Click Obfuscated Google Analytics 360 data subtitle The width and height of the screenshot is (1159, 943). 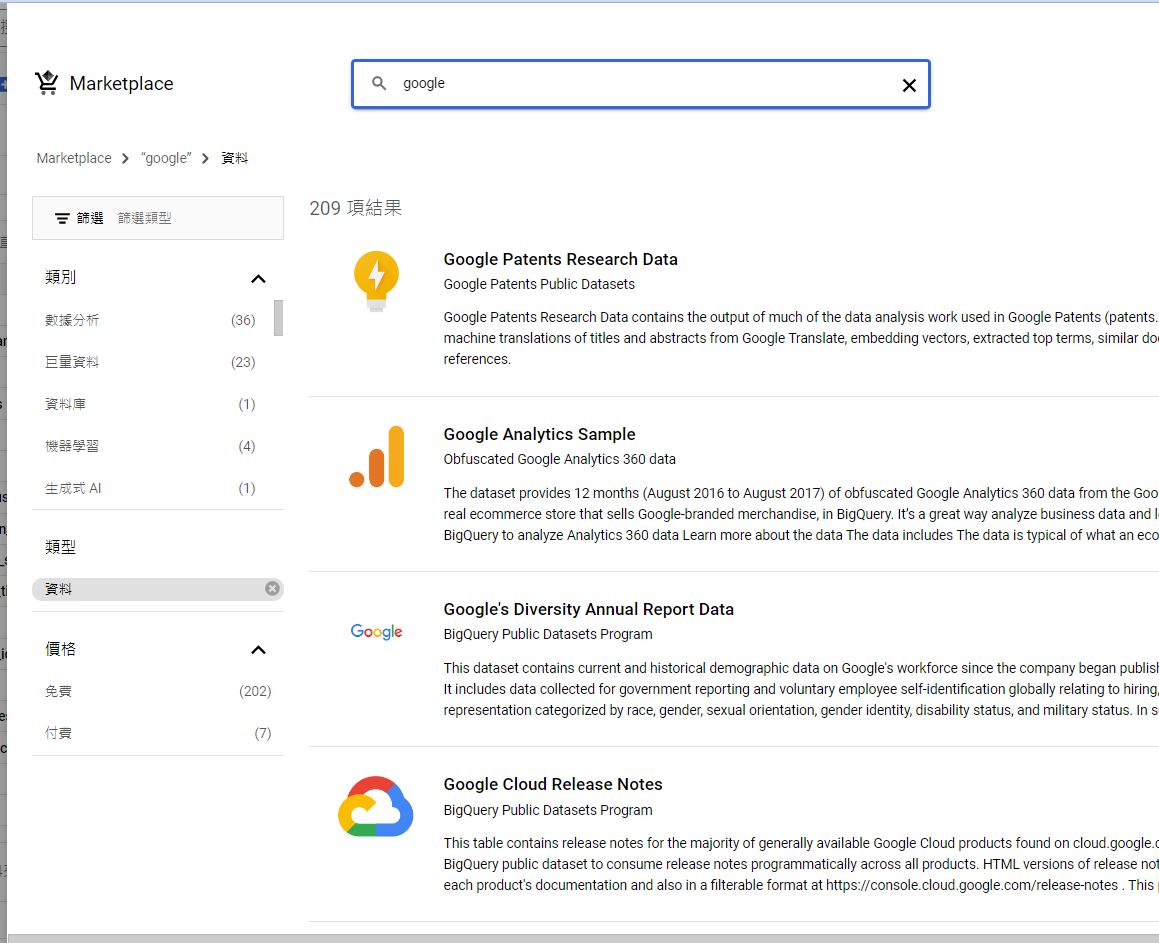(560, 459)
